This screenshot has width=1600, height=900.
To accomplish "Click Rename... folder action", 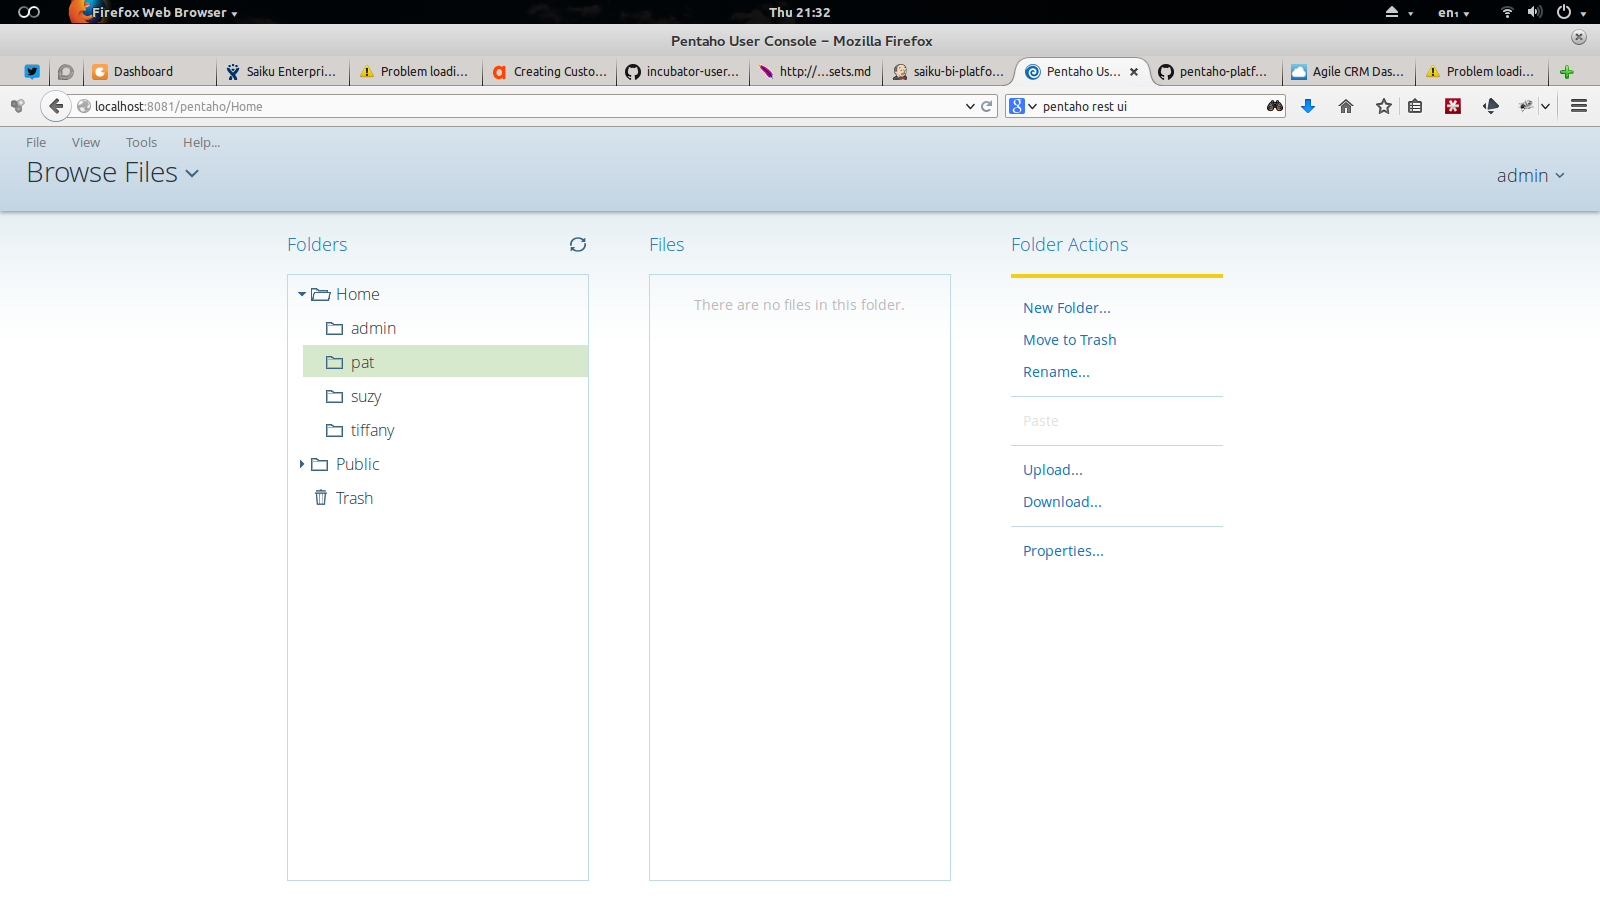I will pyautogui.click(x=1056, y=372).
